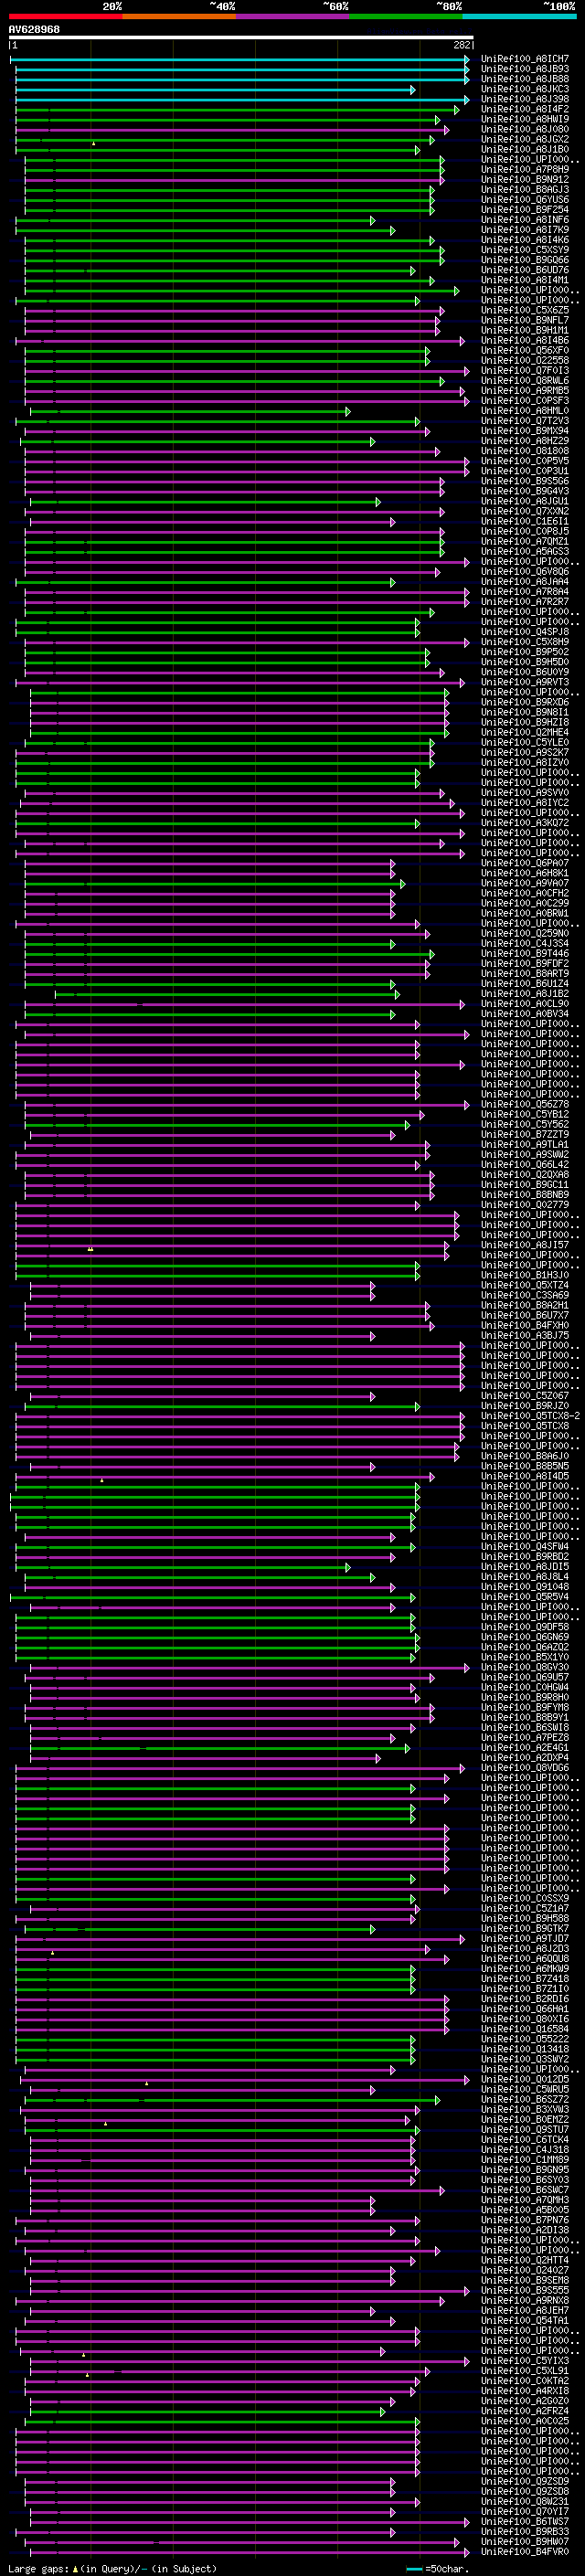Click the green ~80% identity legend bar
The width and height of the screenshot is (585, 2576).
(x=406, y=16)
